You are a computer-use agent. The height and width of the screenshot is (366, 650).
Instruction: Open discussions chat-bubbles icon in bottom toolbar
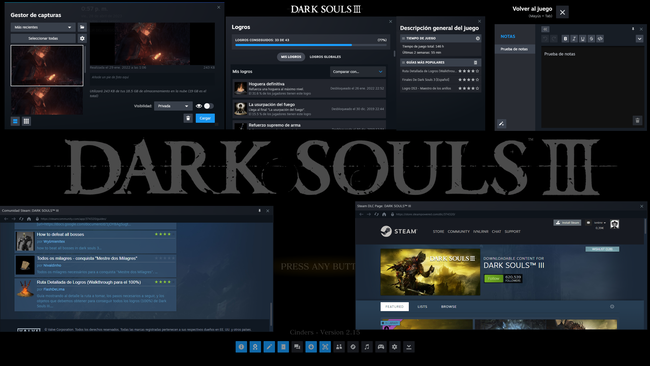[297, 347]
